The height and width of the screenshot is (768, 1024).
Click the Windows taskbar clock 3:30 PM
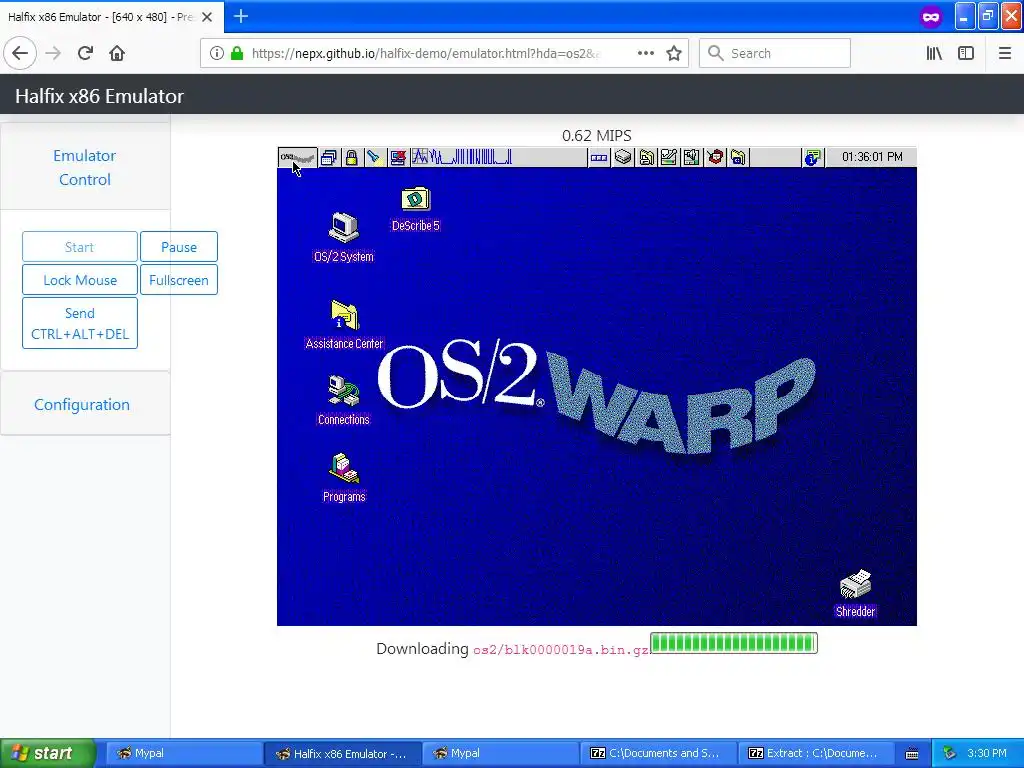click(x=986, y=753)
